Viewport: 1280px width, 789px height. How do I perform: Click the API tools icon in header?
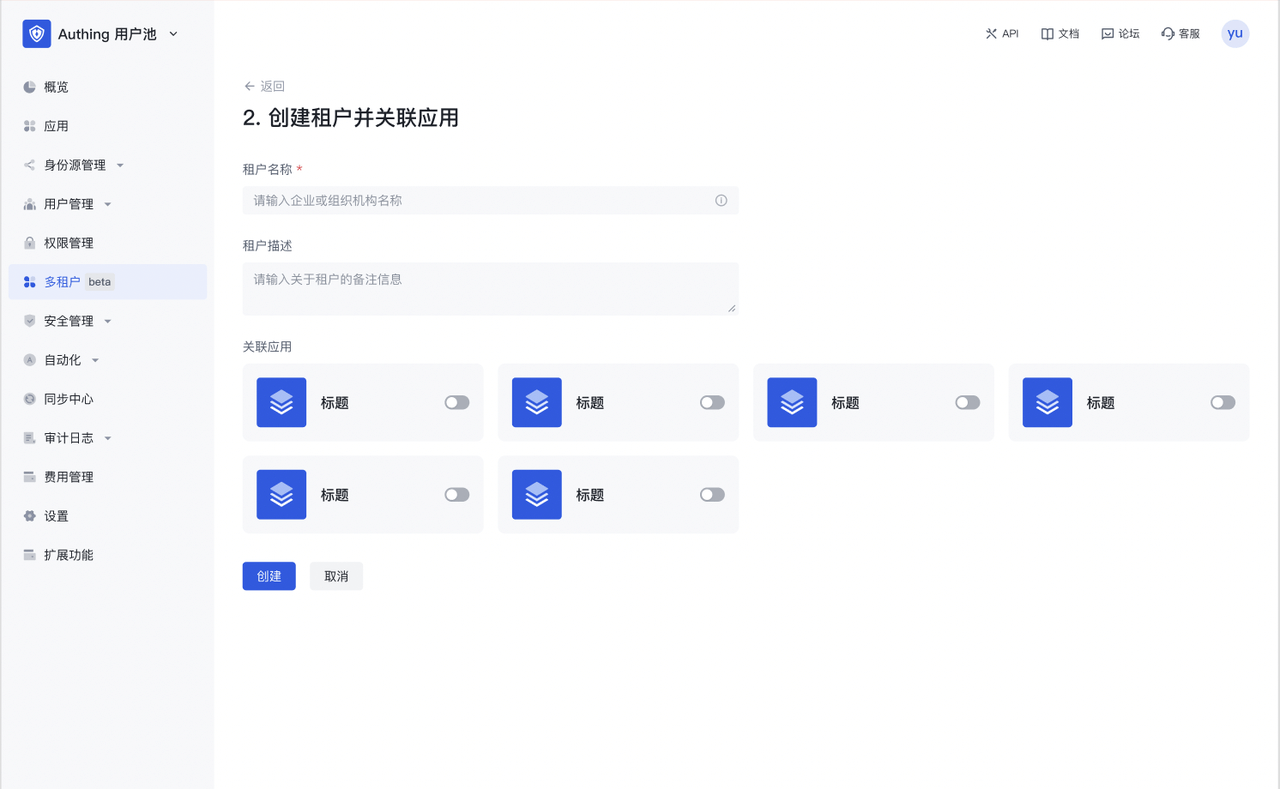(991, 34)
